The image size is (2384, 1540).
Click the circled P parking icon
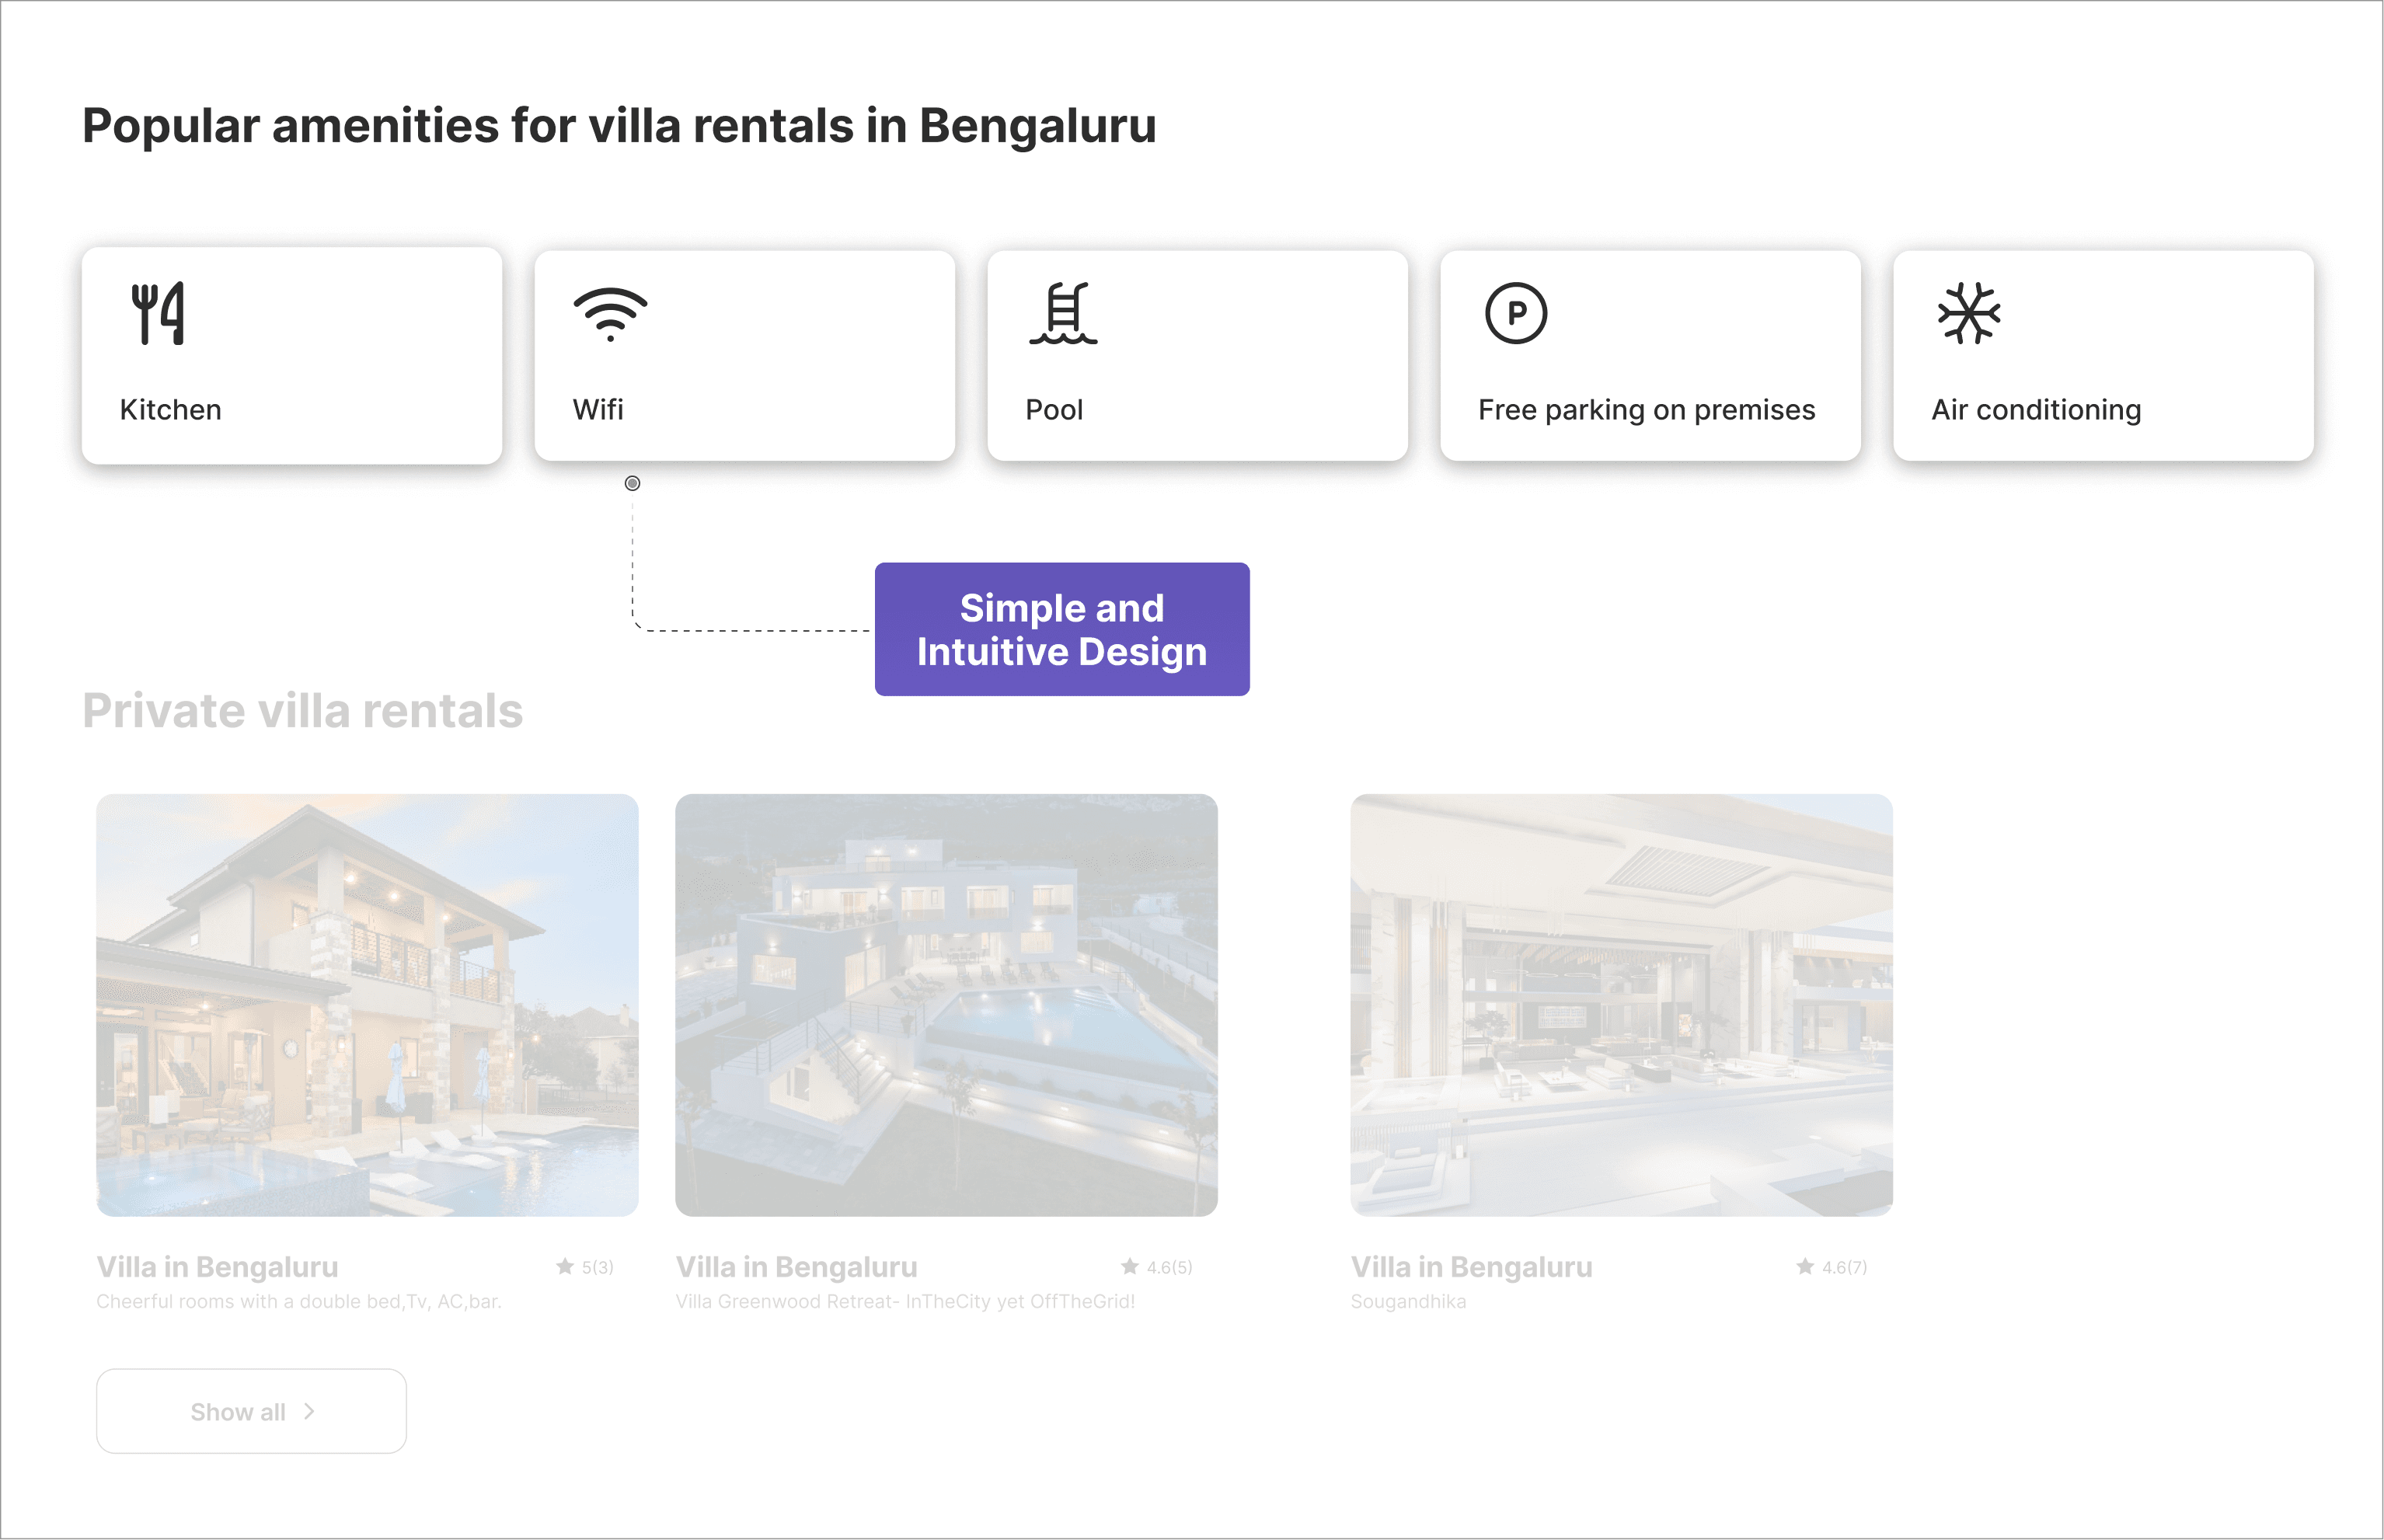(1517, 312)
